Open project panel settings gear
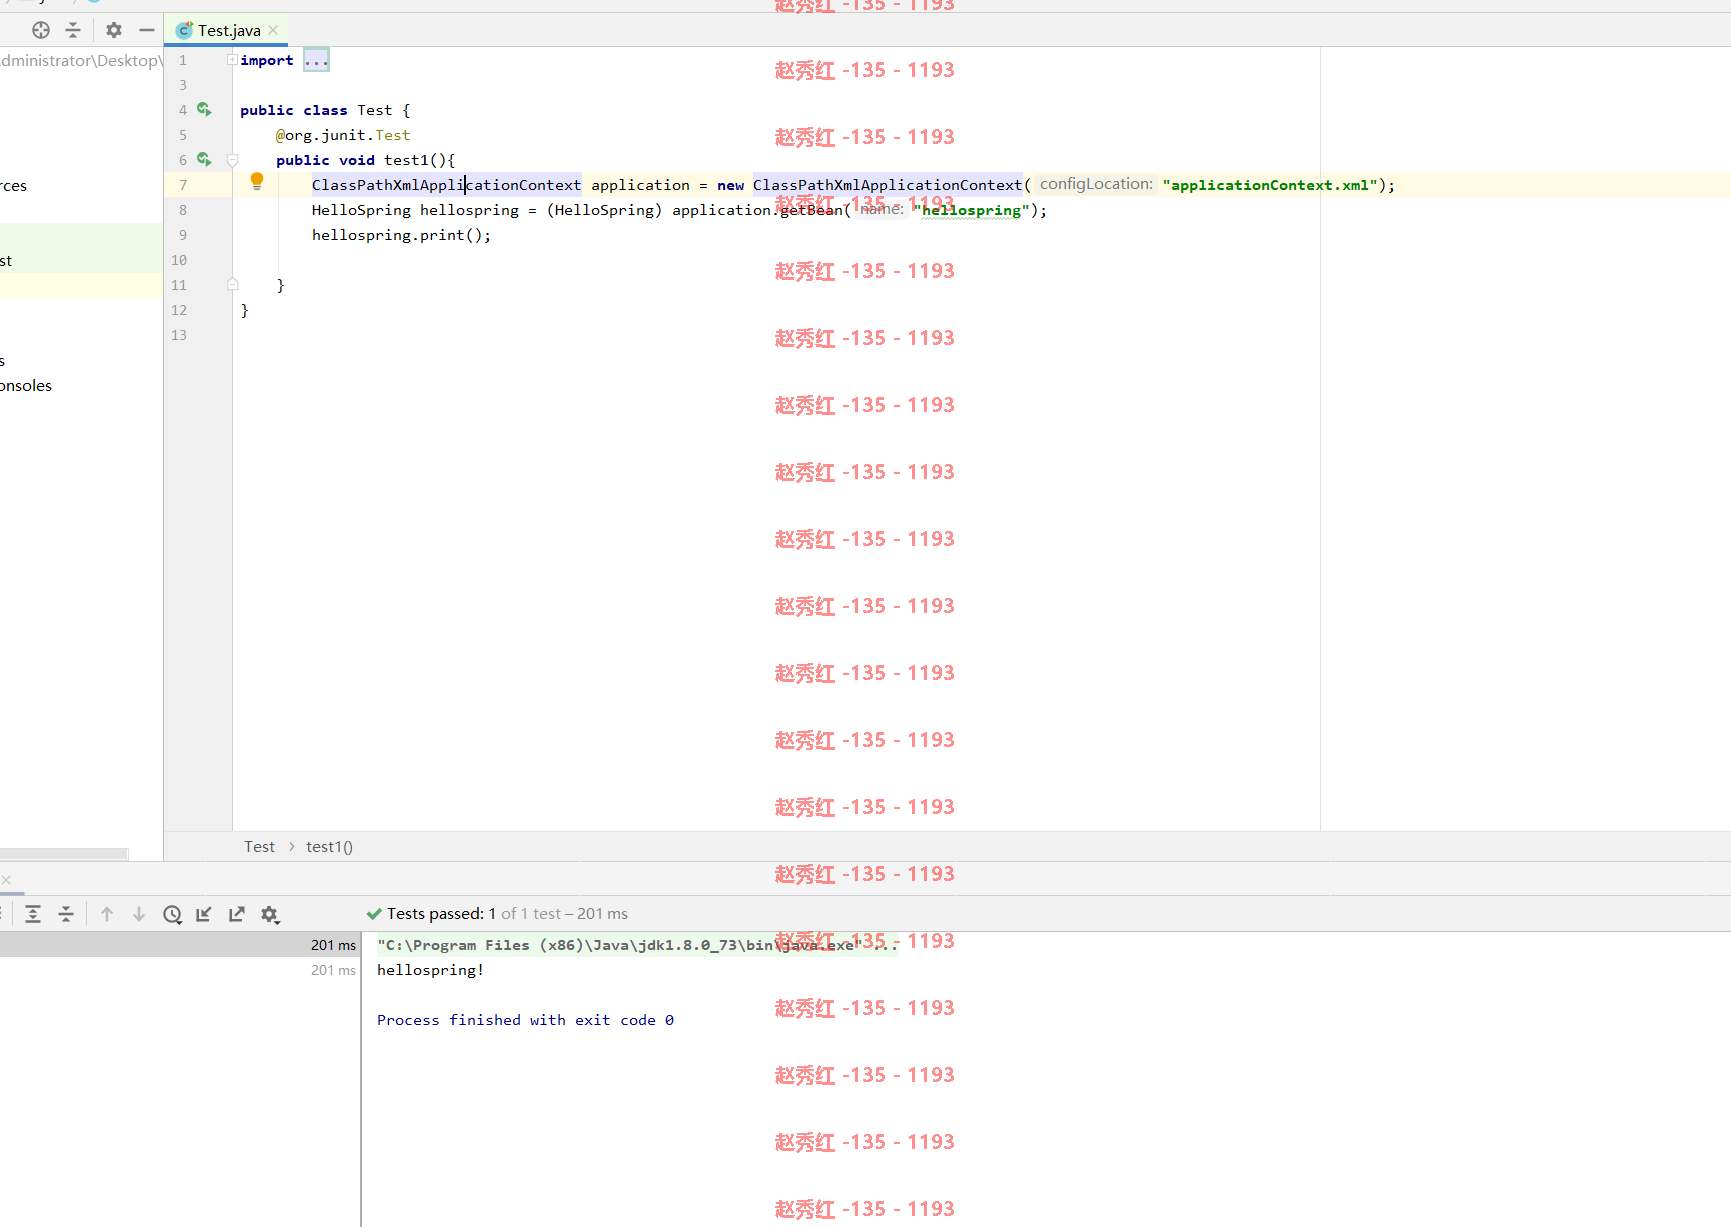 click(114, 30)
